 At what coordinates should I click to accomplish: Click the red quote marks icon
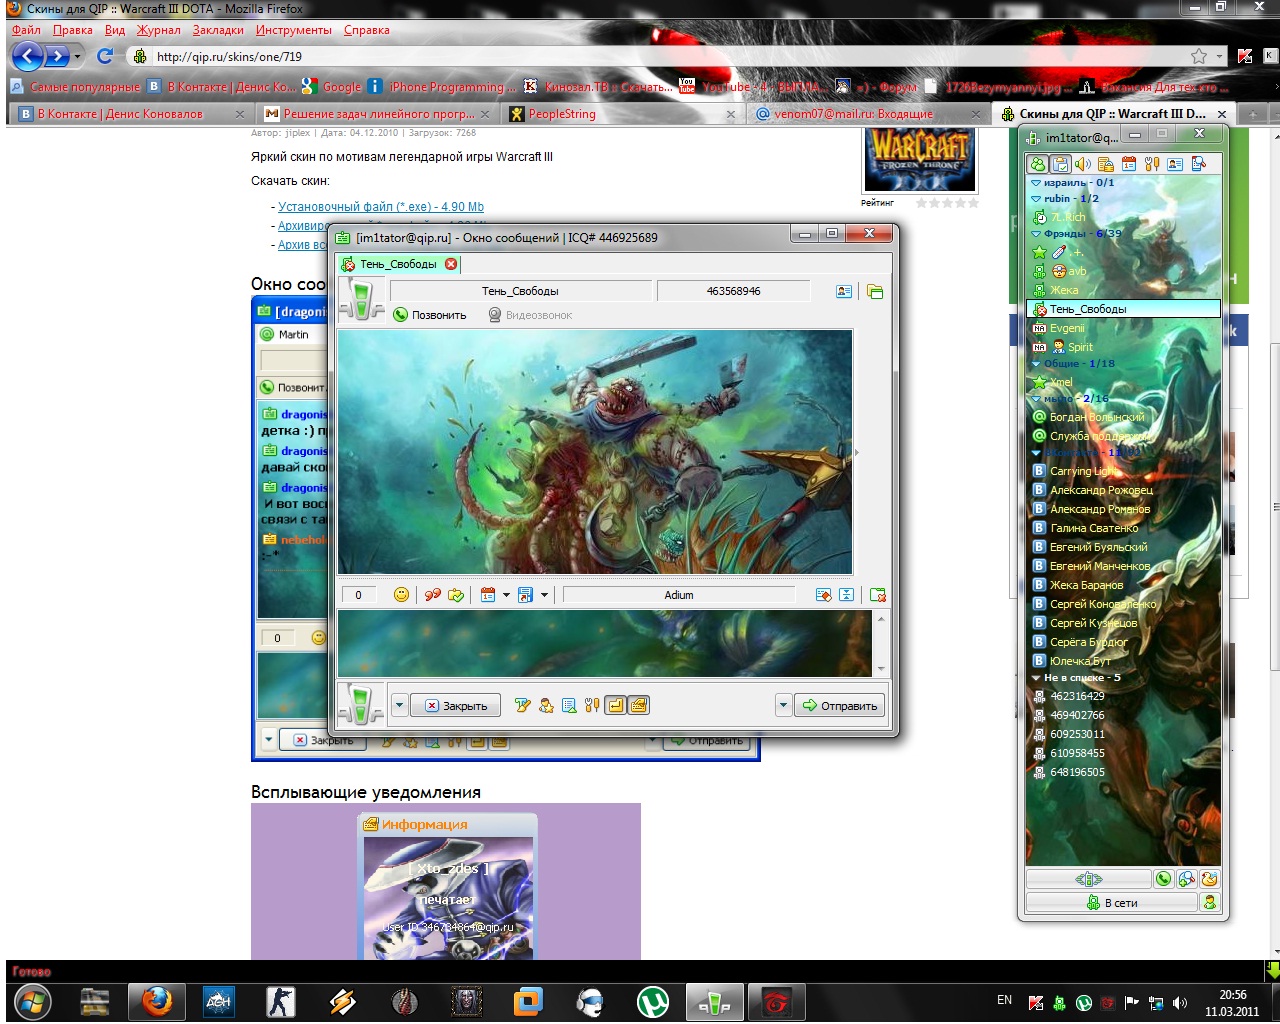pyautogui.click(x=432, y=595)
